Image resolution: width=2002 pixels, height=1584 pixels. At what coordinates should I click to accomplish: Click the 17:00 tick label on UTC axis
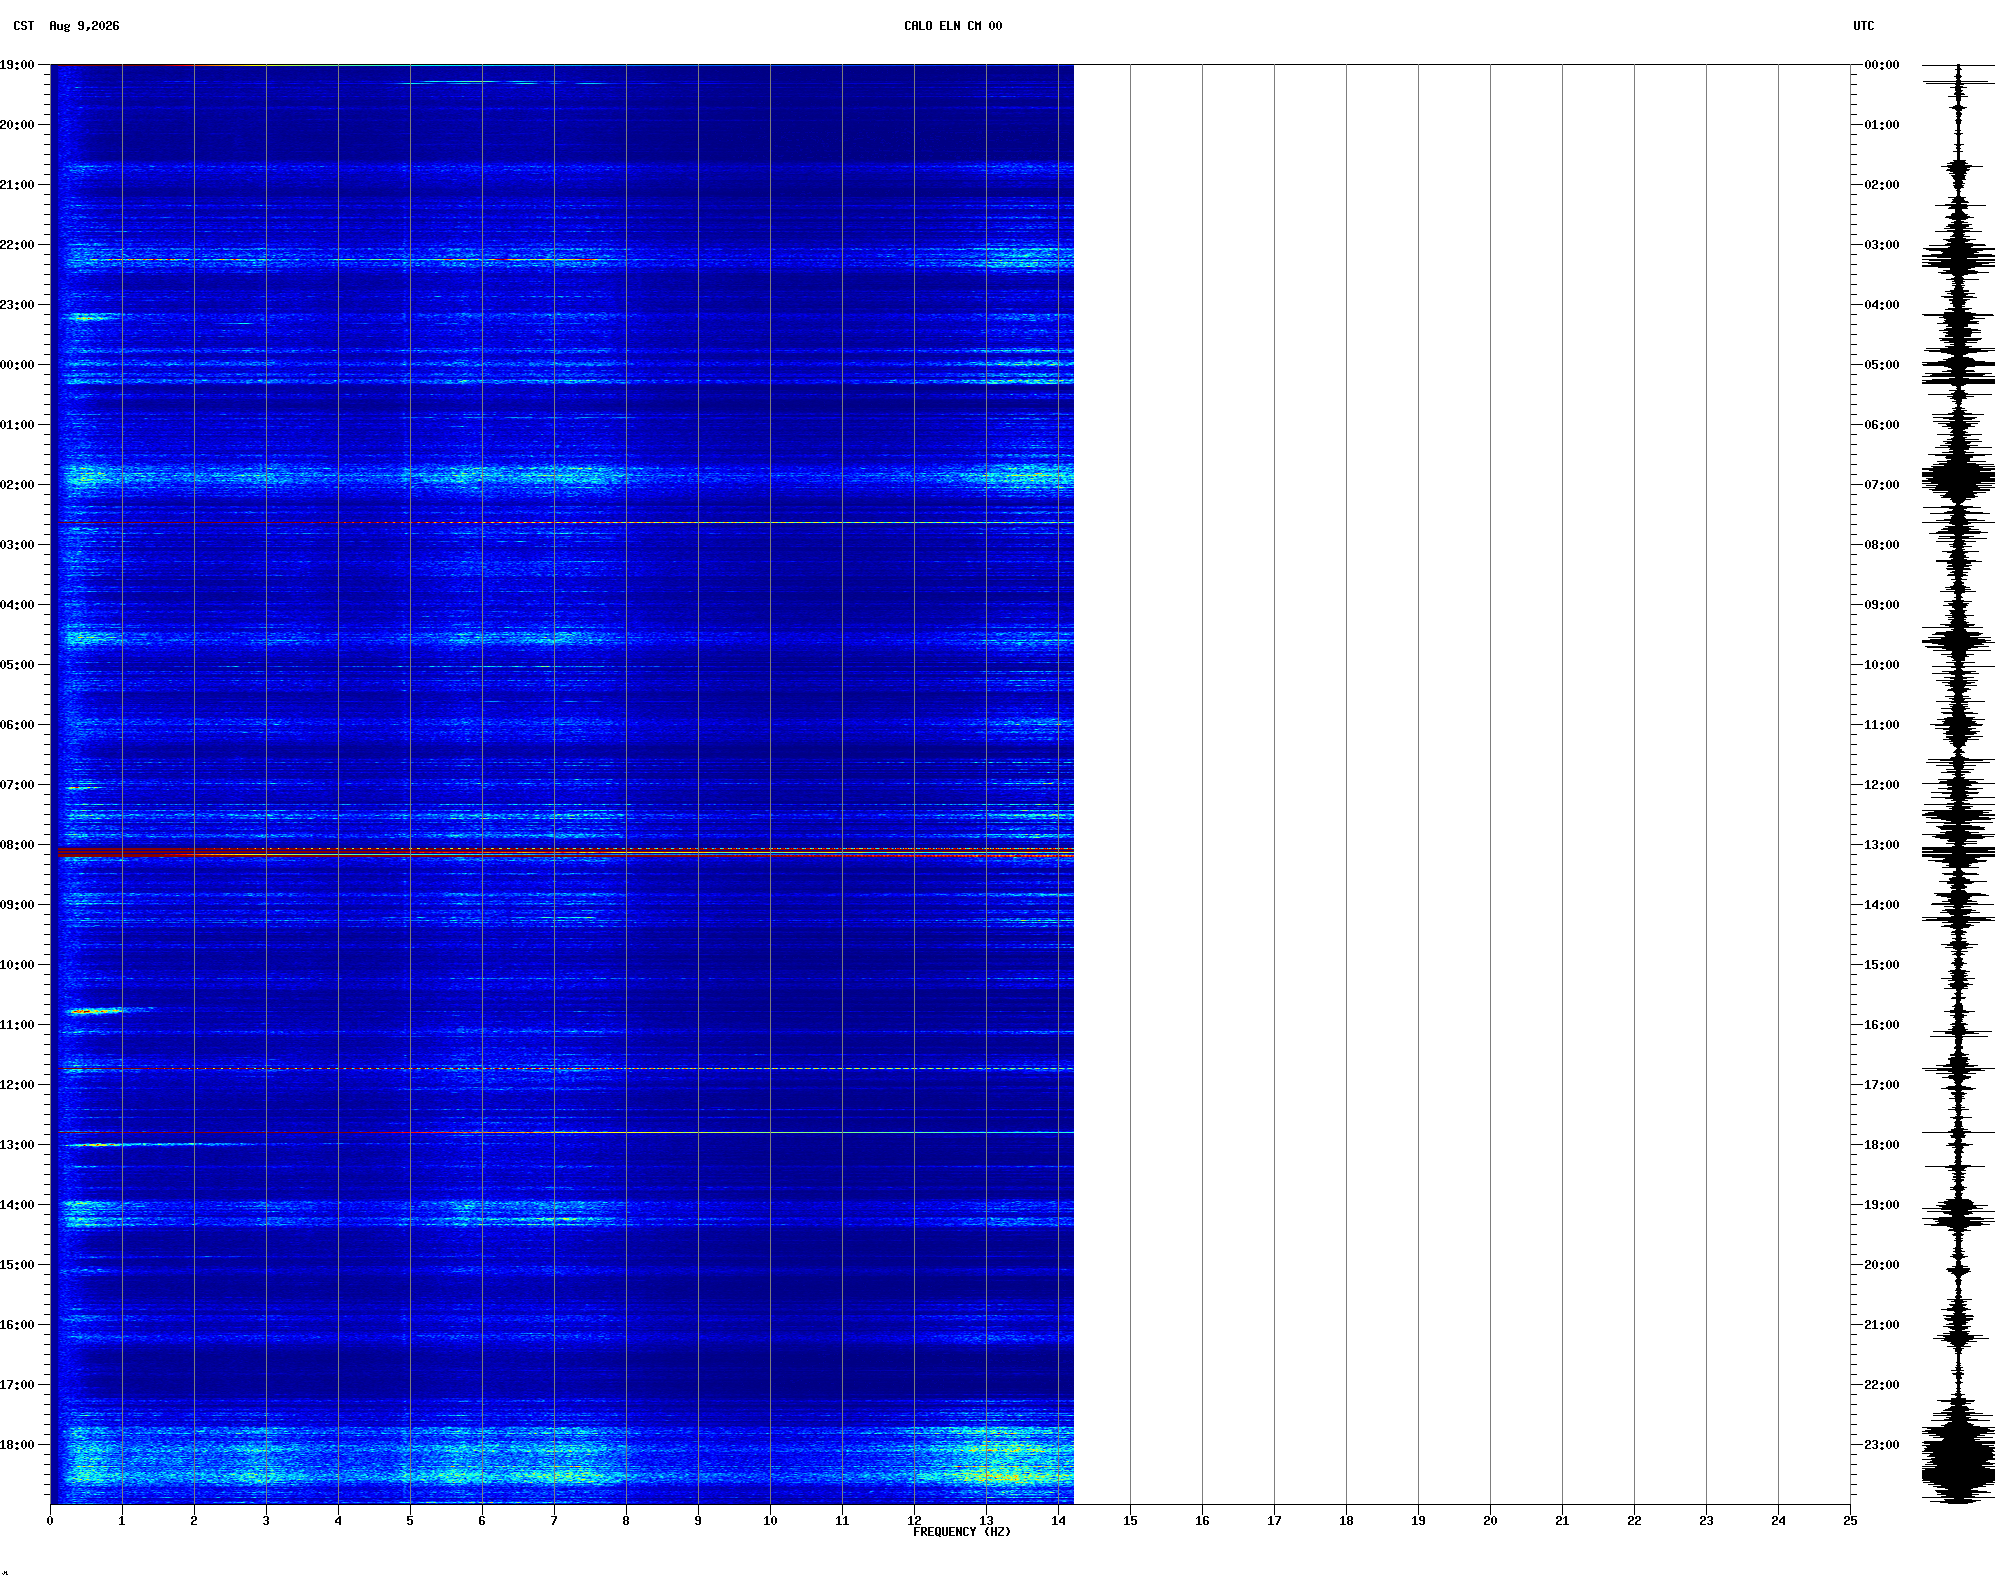1882,1085
